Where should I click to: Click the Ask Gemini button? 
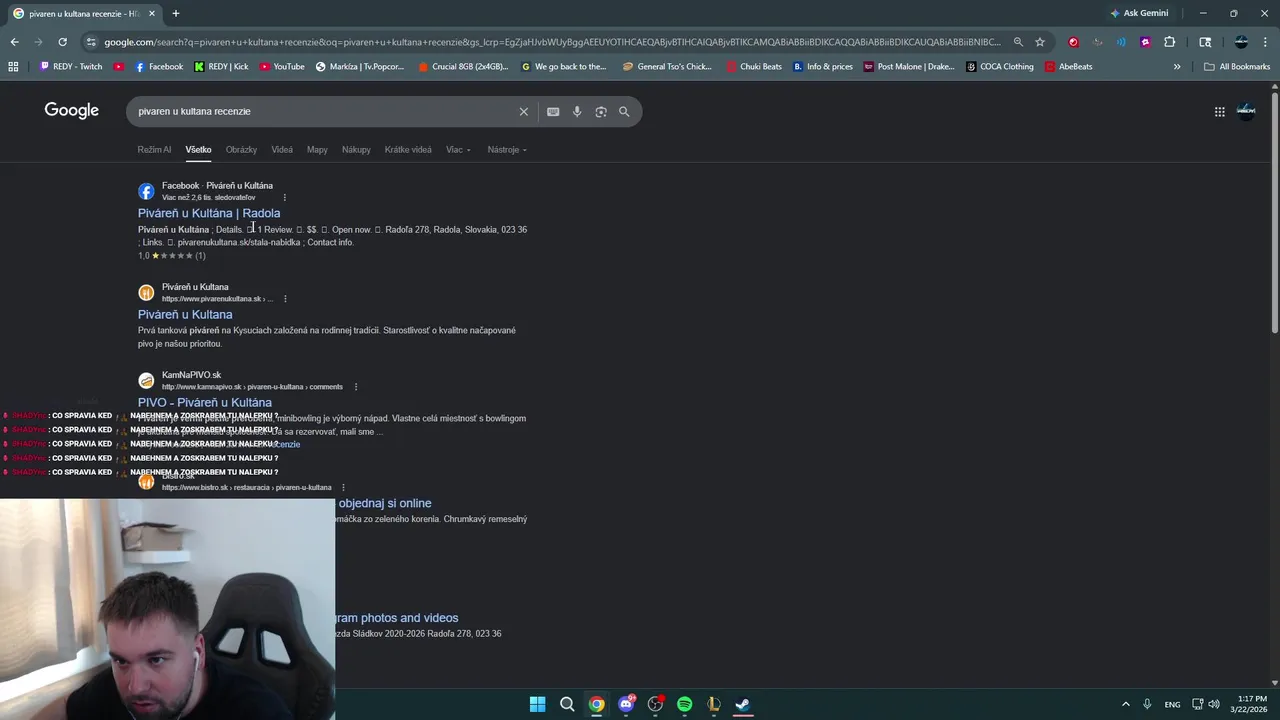click(1139, 13)
